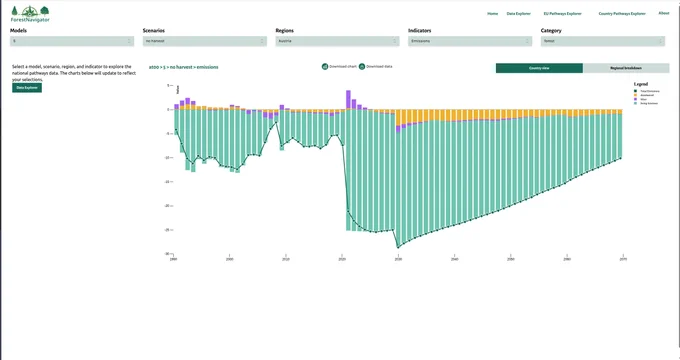This screenshot has width=680, height=360.
Task: Click the lowest line point at 2030
Action: point(398,247)
